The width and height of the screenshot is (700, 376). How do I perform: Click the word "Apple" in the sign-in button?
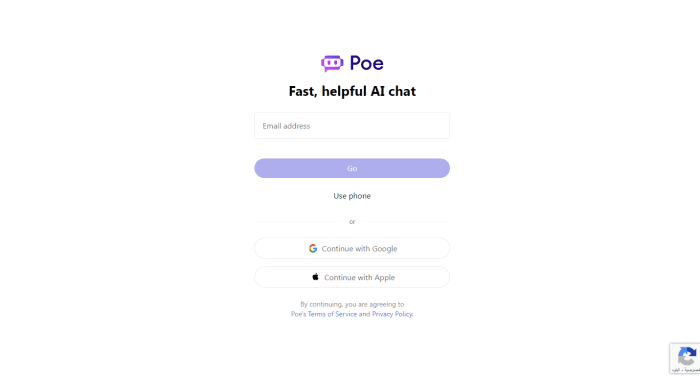click(384, 277)
